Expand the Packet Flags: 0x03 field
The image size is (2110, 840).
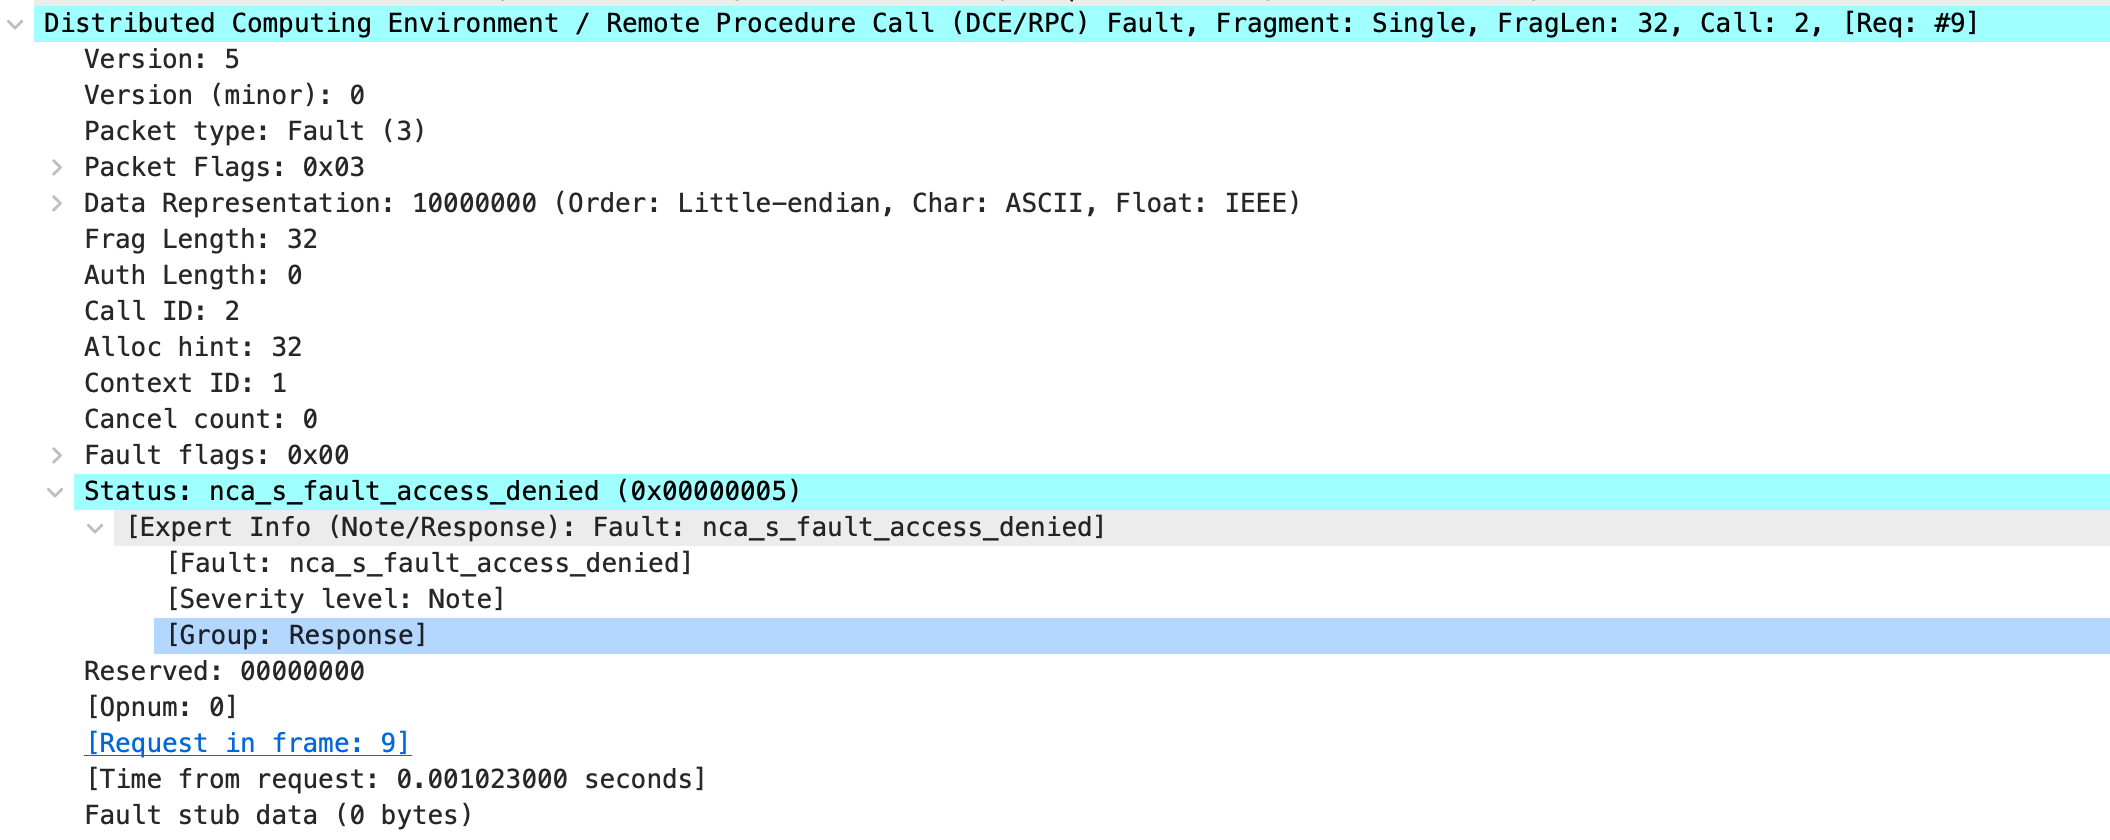point(57,168)
